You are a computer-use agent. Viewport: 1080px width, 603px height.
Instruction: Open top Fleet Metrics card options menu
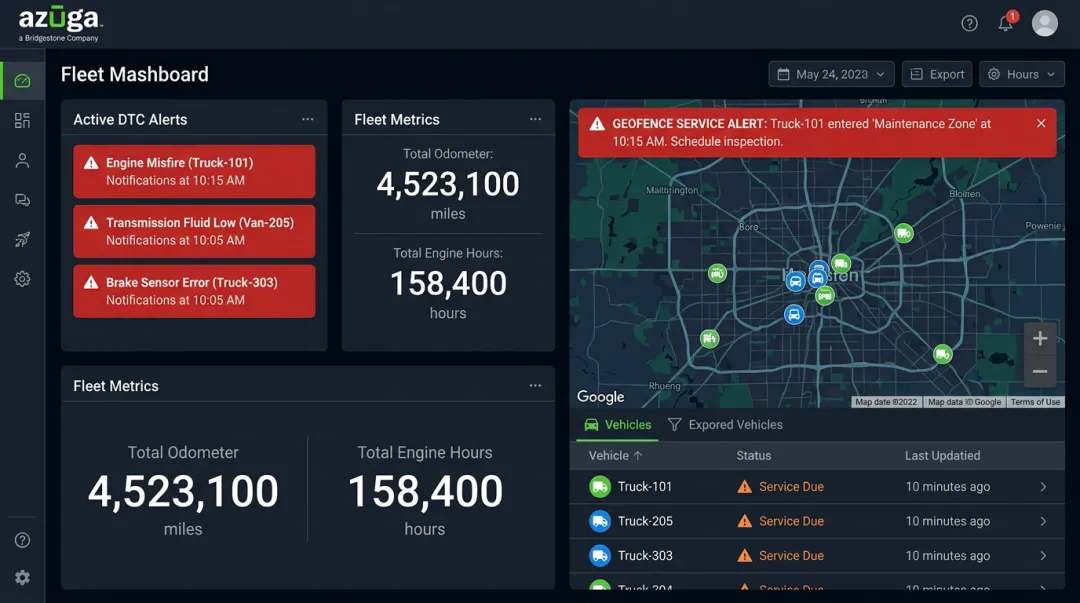coord(535,119)
